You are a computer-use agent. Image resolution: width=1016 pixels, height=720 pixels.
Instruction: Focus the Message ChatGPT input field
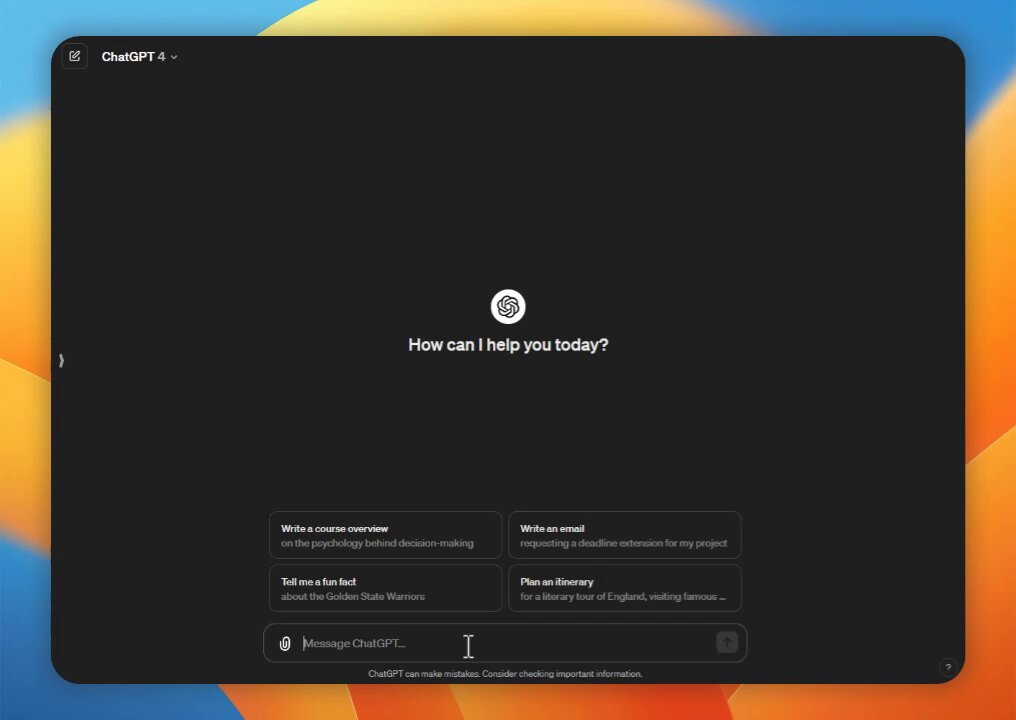click(x=505, y=644)
